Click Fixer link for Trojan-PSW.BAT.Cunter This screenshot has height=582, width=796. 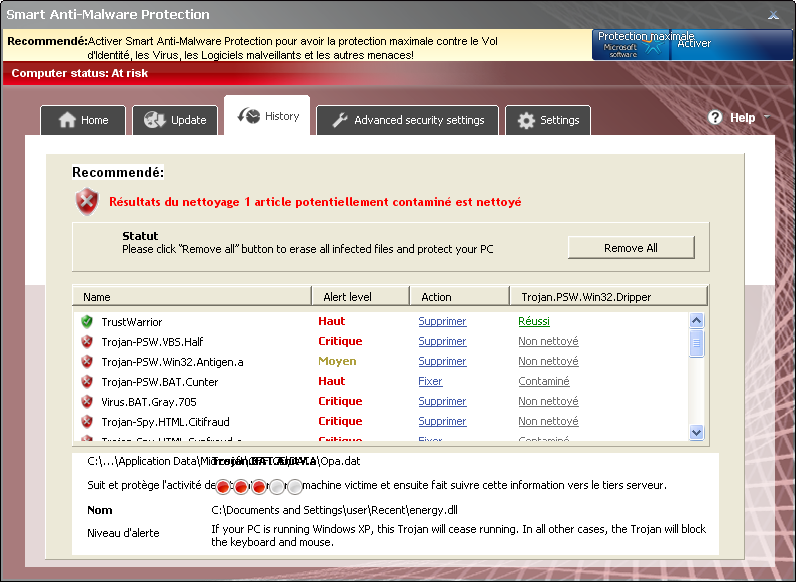click(x=430, y=381)
